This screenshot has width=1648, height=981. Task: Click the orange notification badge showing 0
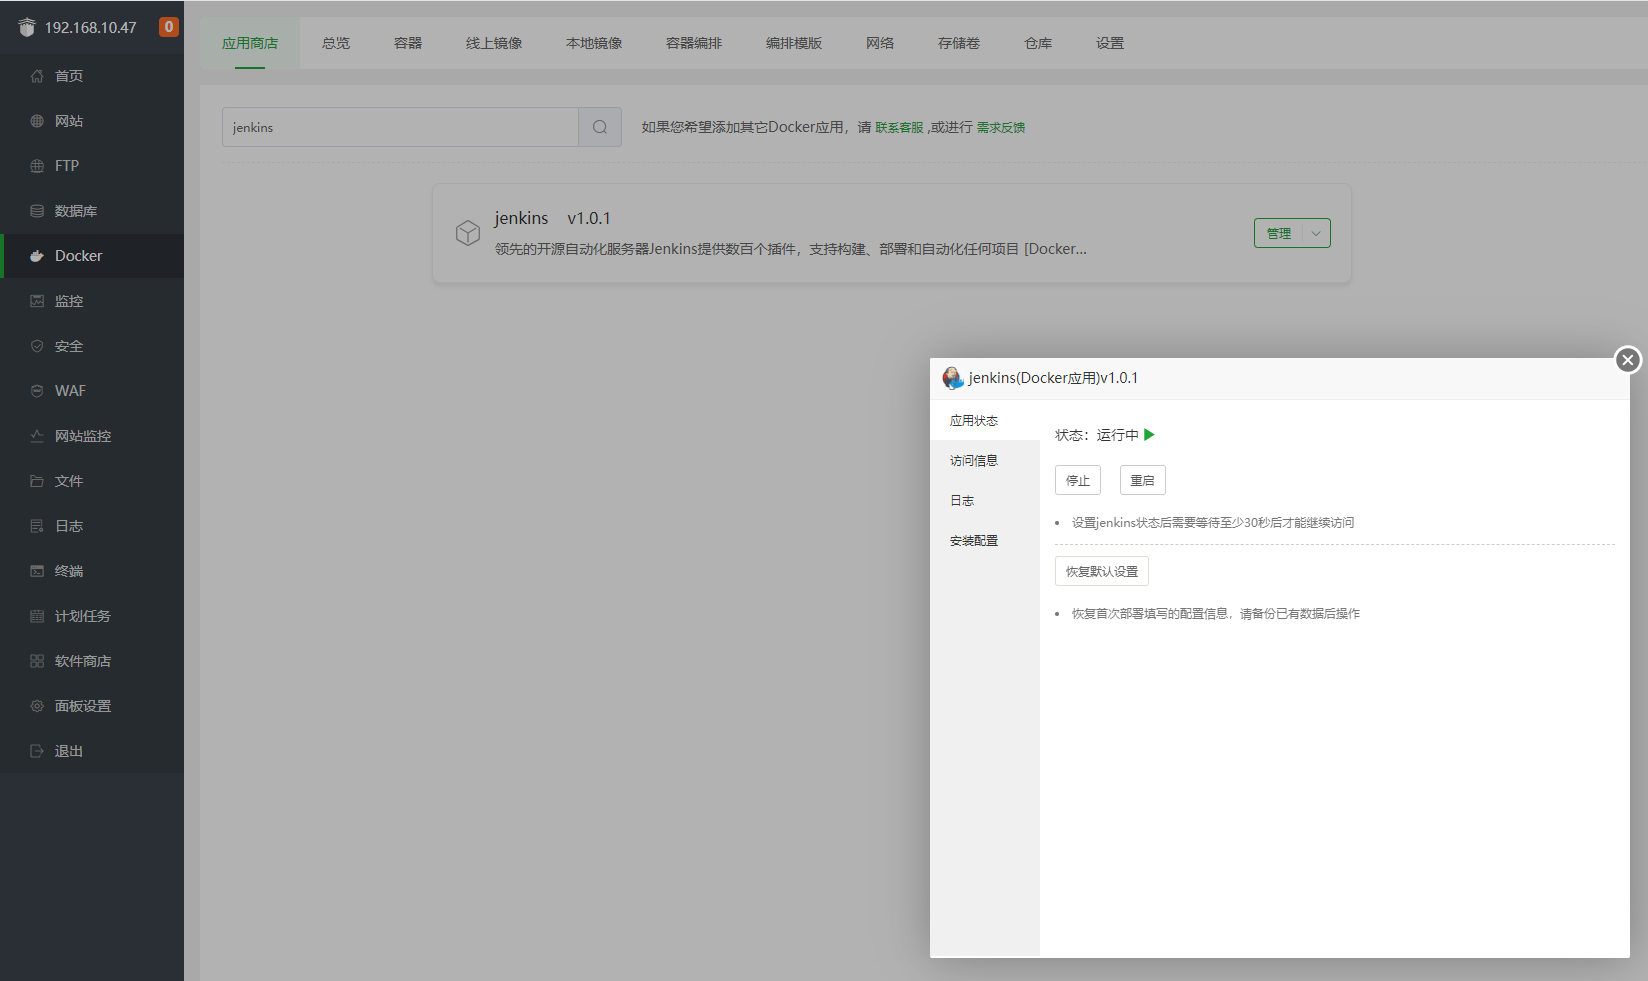click(169, 27)
